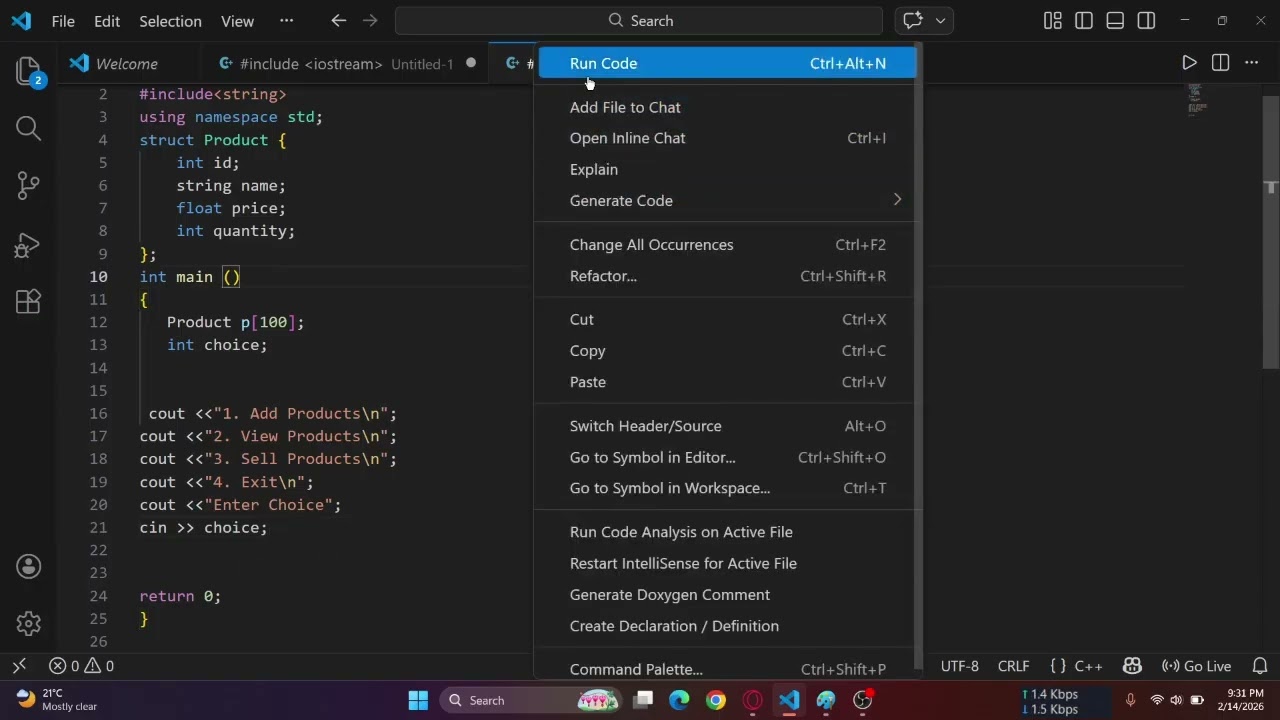Expand the Generate Code submenu
This screenshot has width=1280, height=720.
coord(897,200)
